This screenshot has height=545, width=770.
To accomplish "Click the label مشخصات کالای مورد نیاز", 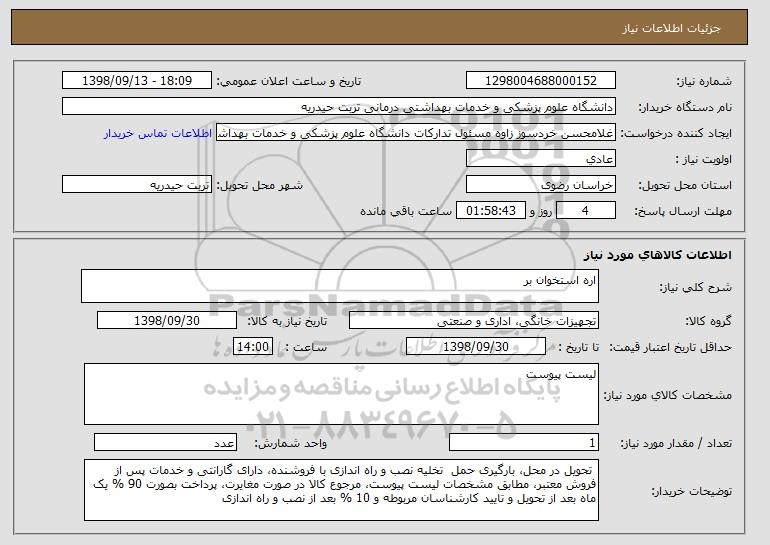I will (667, 395).
